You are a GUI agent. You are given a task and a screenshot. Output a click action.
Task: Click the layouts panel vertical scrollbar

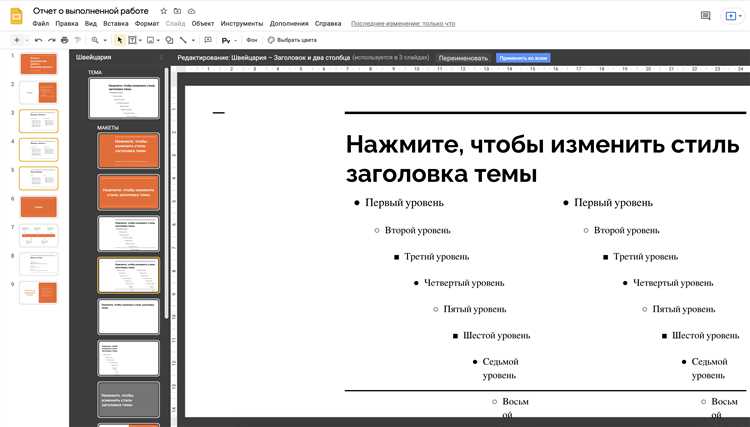coord(166,194)
